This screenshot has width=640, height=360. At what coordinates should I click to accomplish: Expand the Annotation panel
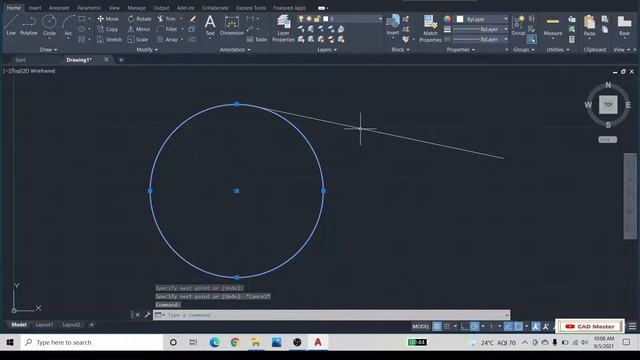(x=235, y=50)
